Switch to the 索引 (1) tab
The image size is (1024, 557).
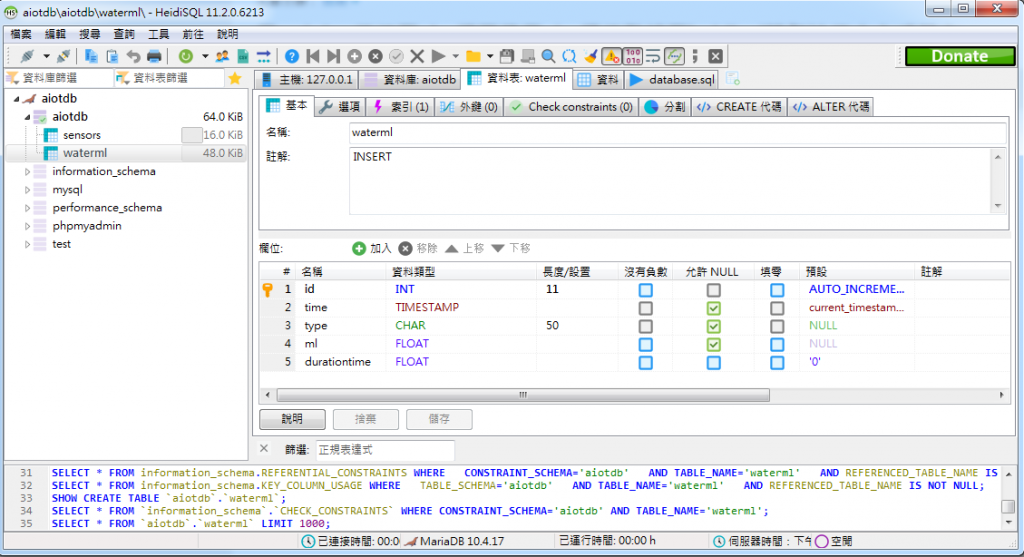click(x=400, y=107)
